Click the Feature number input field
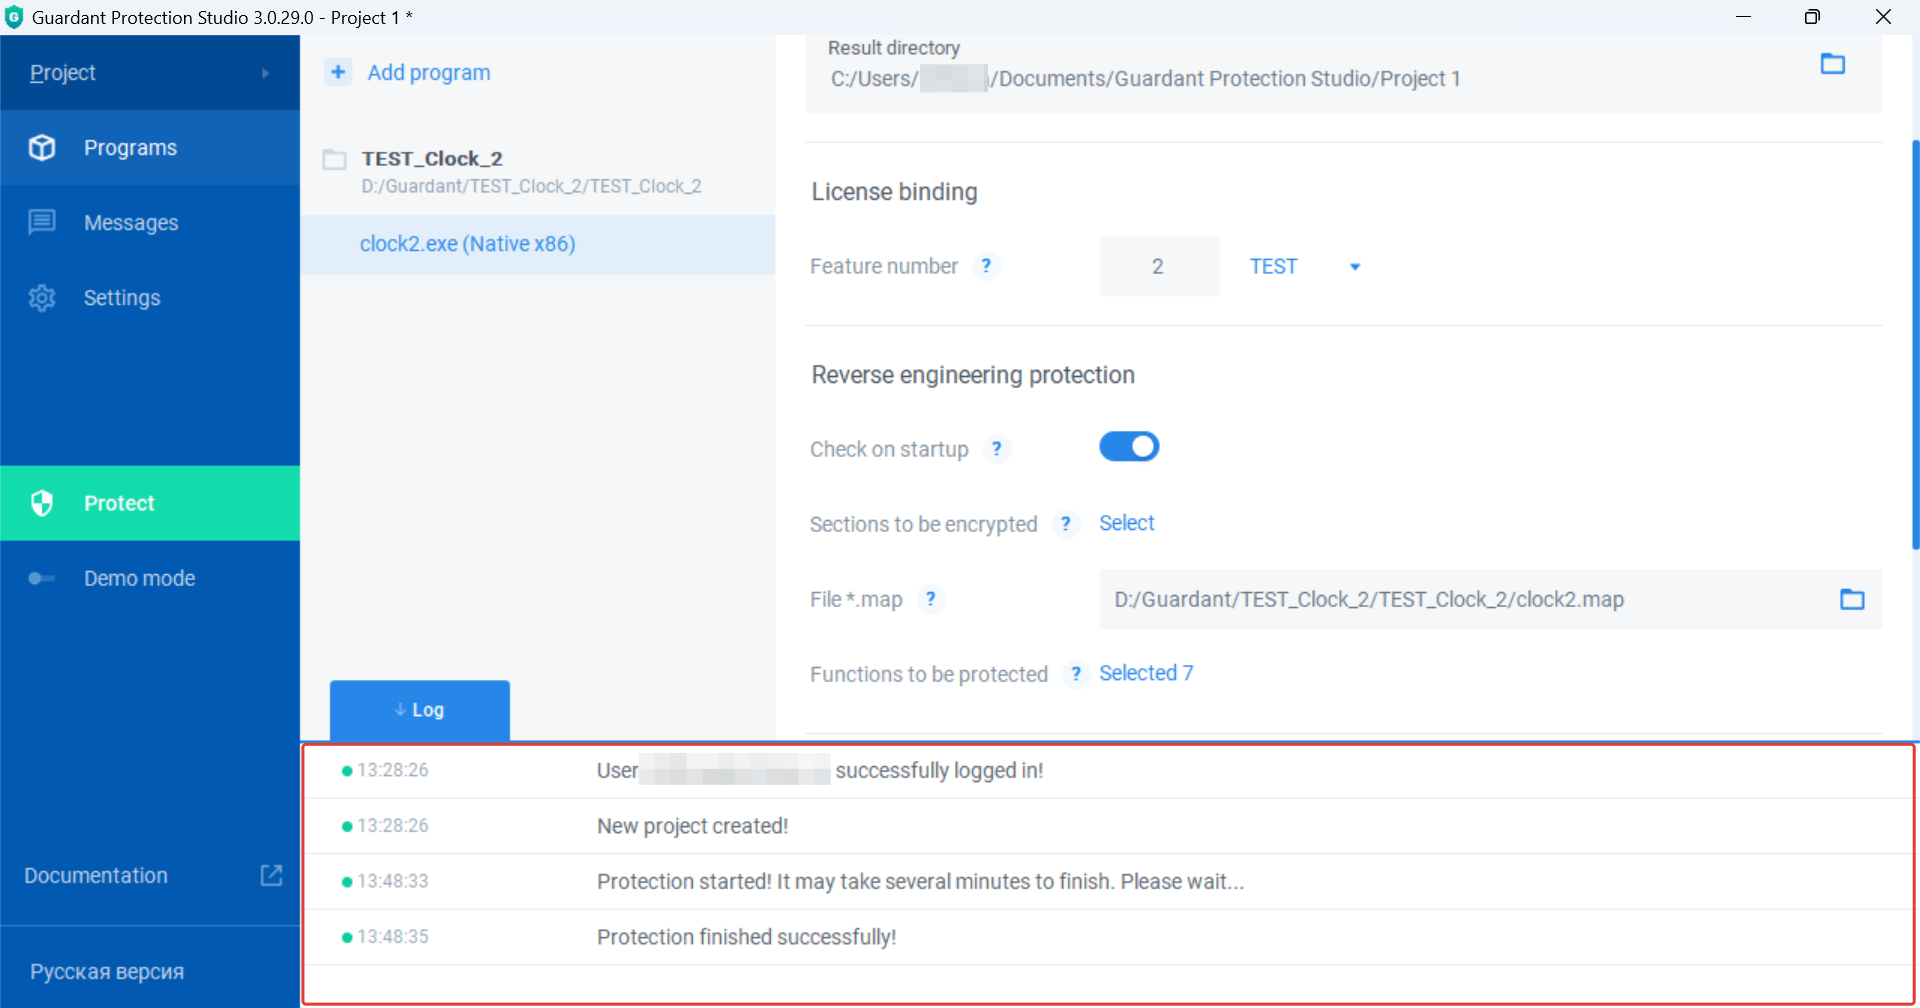 pyautogui.click(x=1158, y=266)
